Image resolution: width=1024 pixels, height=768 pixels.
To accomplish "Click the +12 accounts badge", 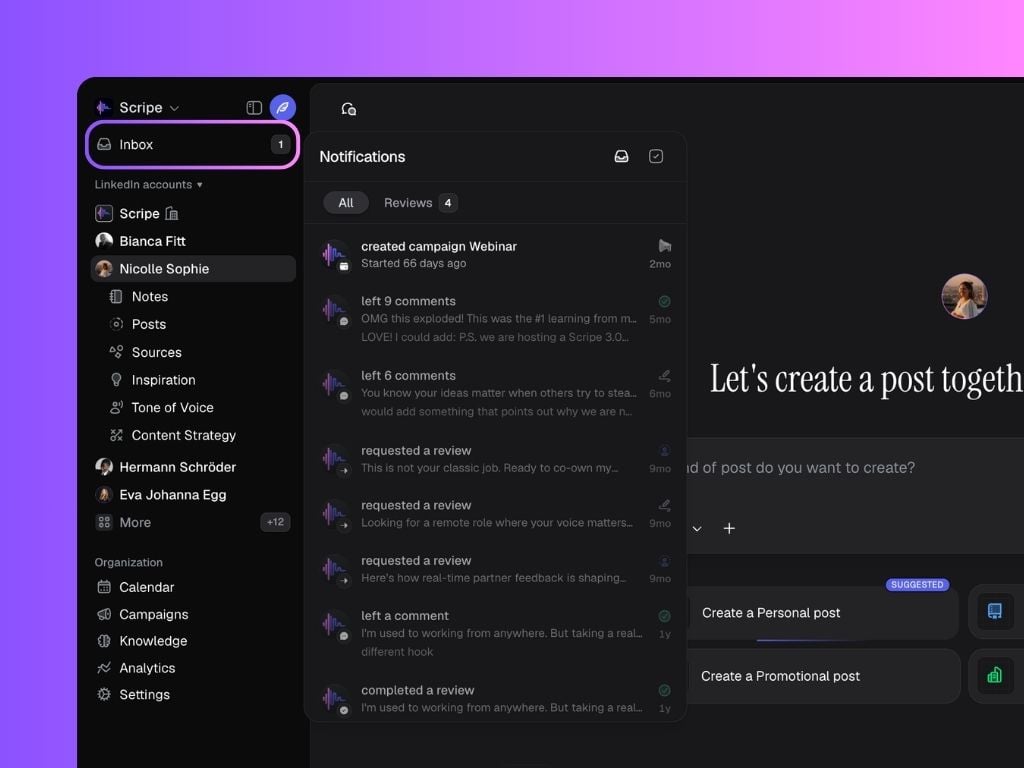I will point(276,522).
